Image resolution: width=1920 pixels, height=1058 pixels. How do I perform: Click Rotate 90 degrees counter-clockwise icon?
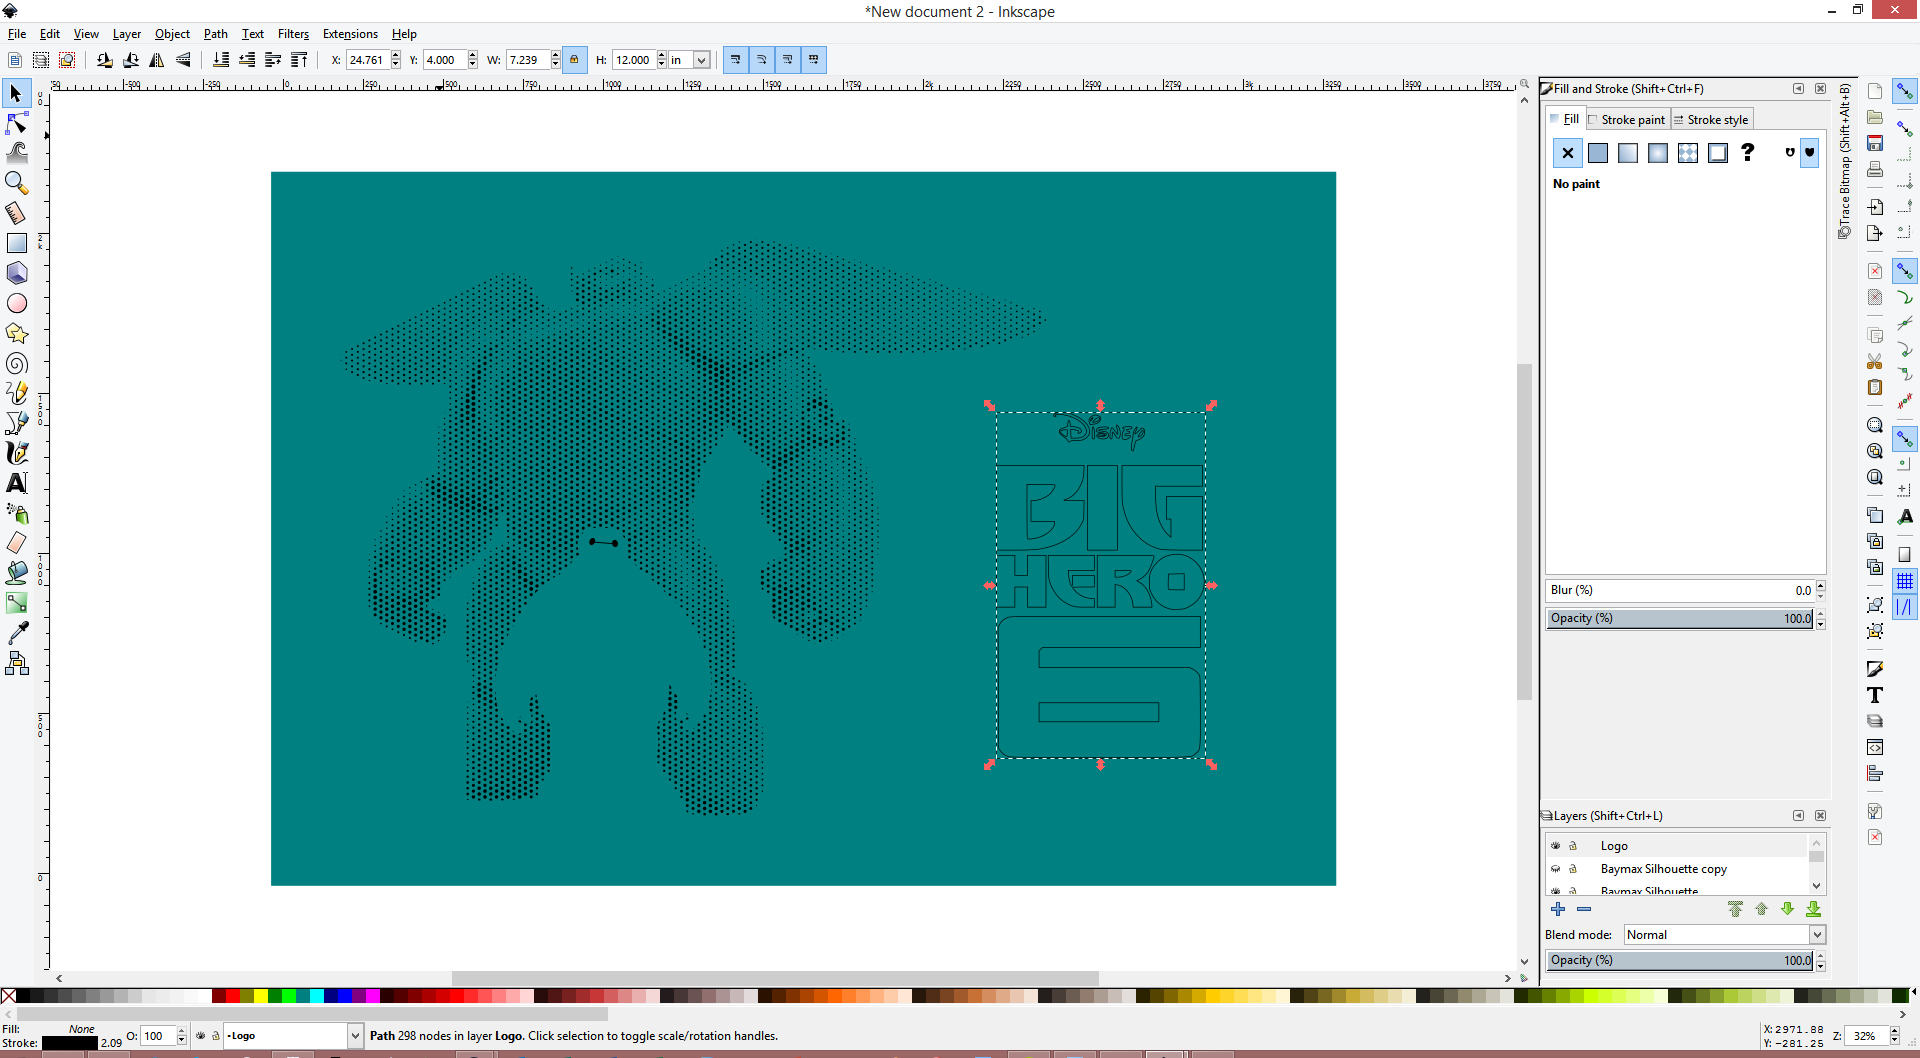point(105,60)
